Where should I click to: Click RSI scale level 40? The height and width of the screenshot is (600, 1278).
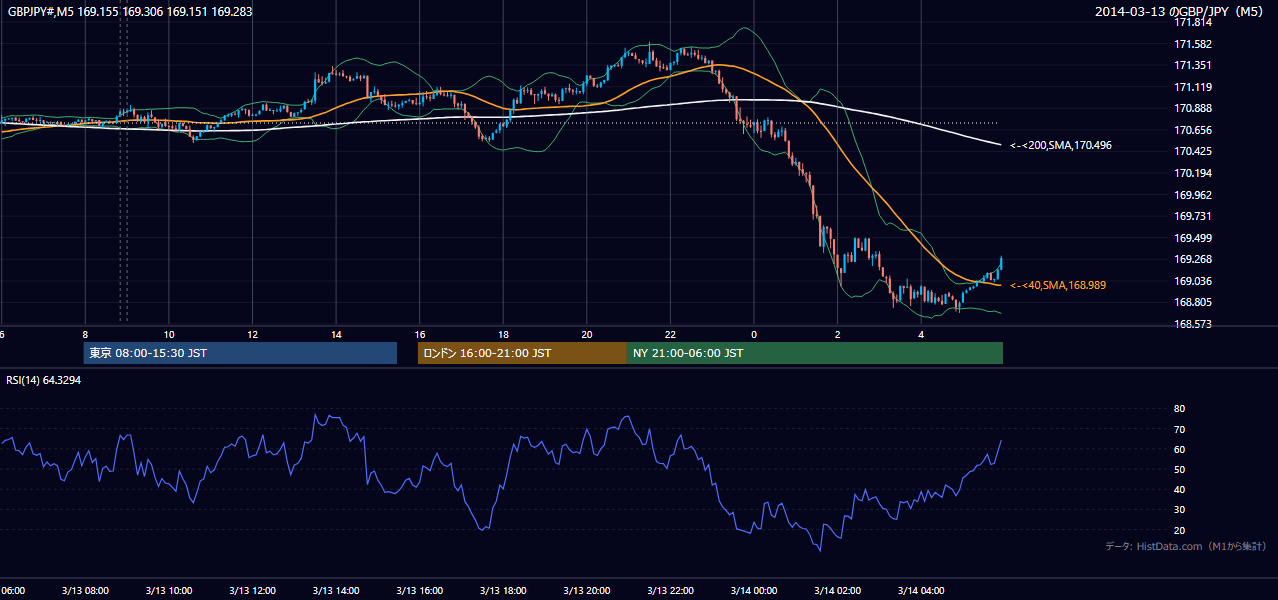[x=1179, y=490]
